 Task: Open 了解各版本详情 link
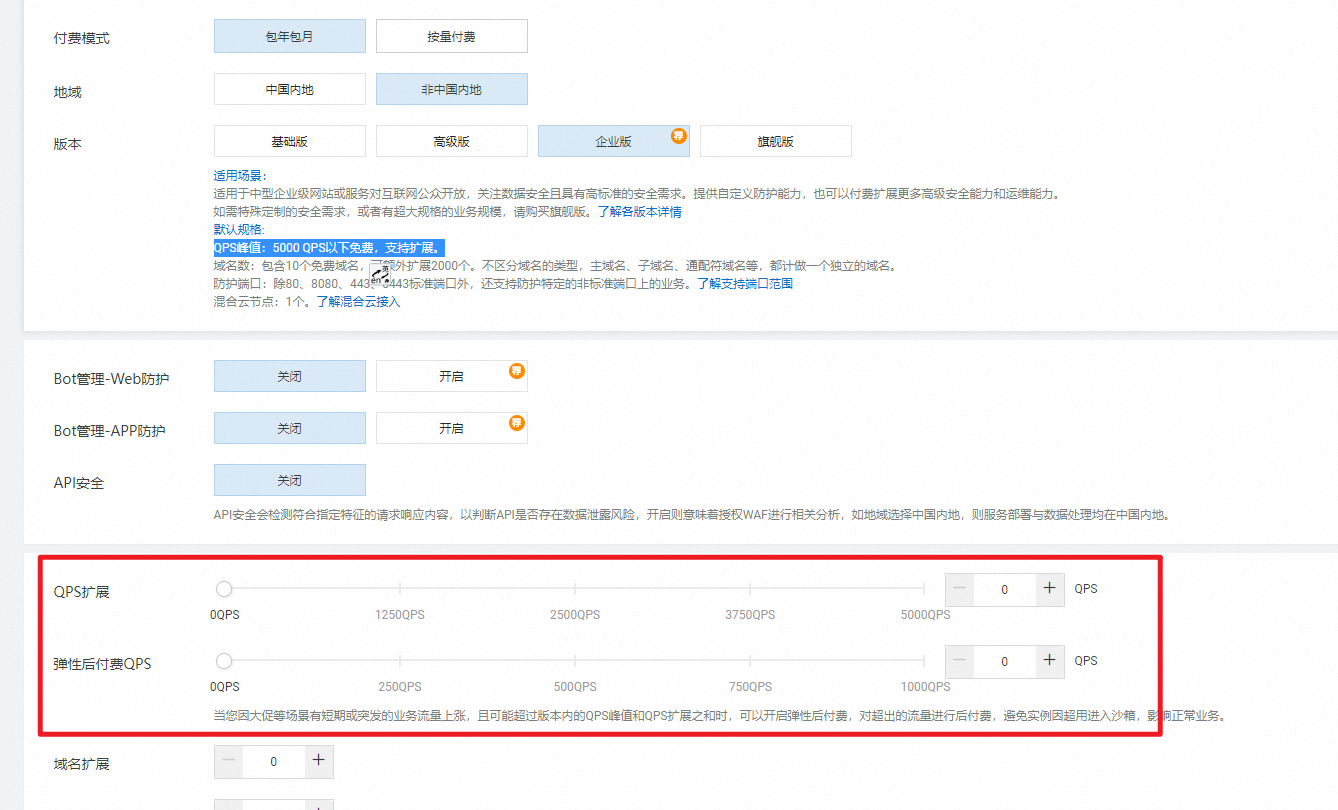640,212
